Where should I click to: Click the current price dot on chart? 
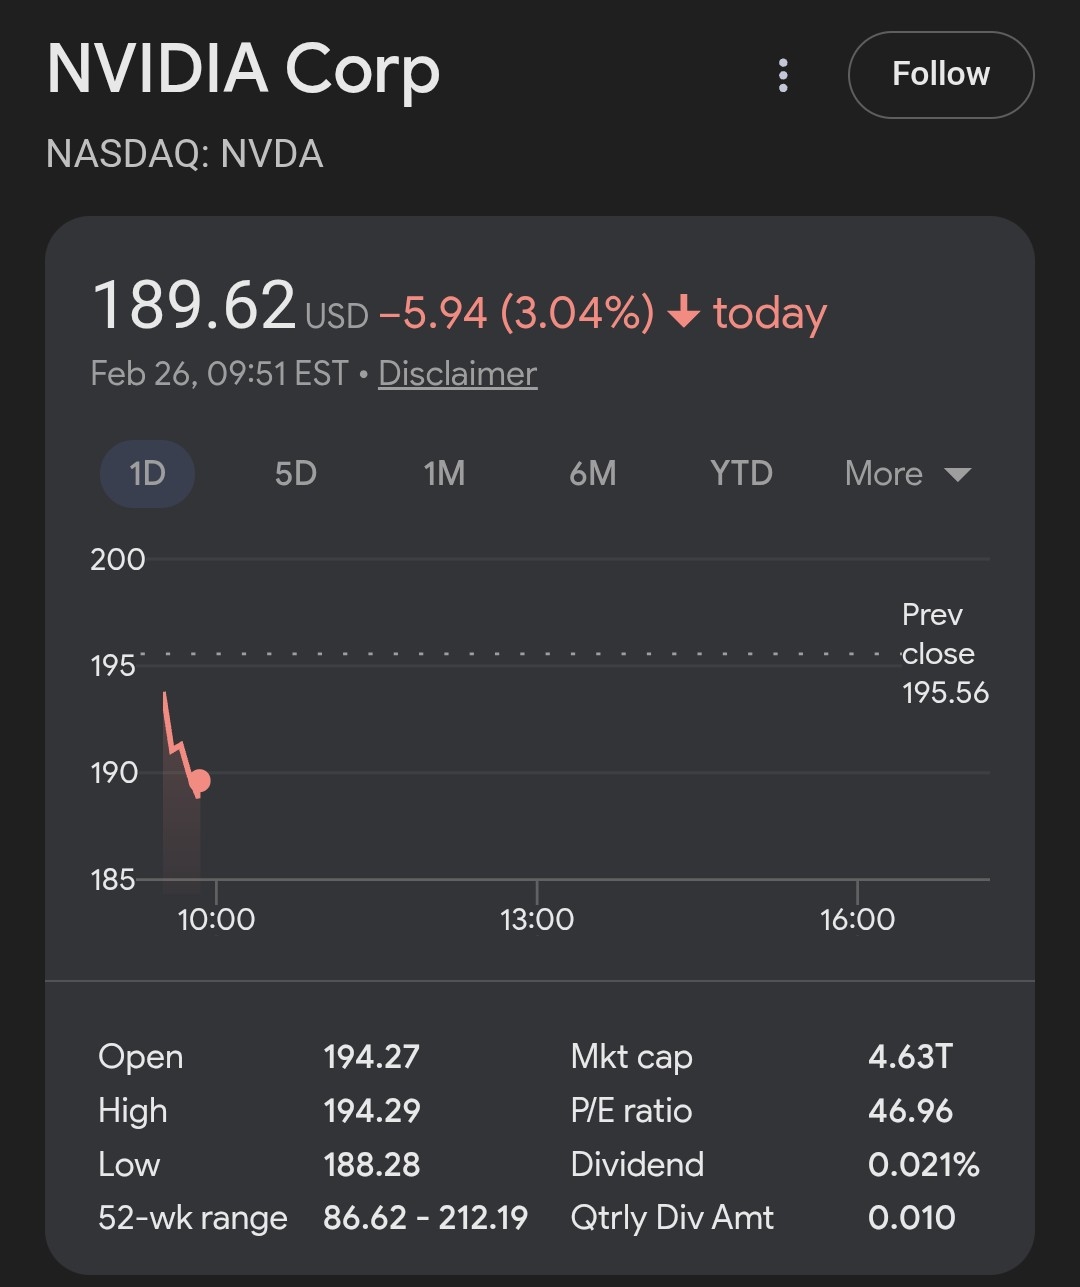tap(199, 781)
